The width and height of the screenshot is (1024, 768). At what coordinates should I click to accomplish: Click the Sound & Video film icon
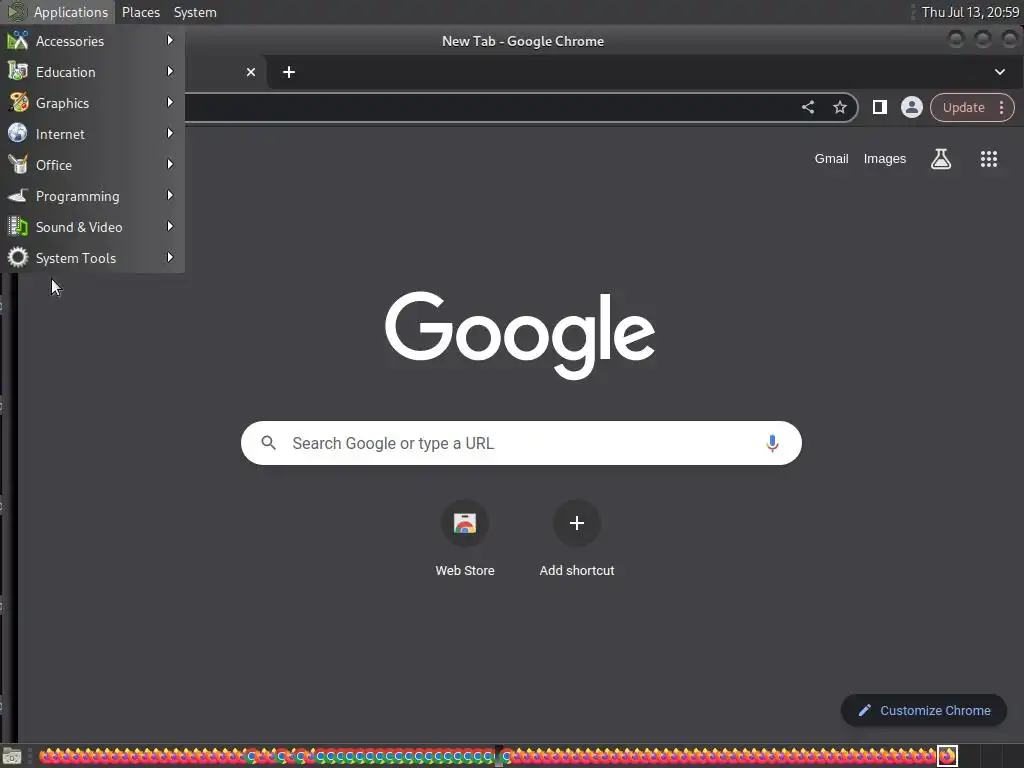click(18, 227)
